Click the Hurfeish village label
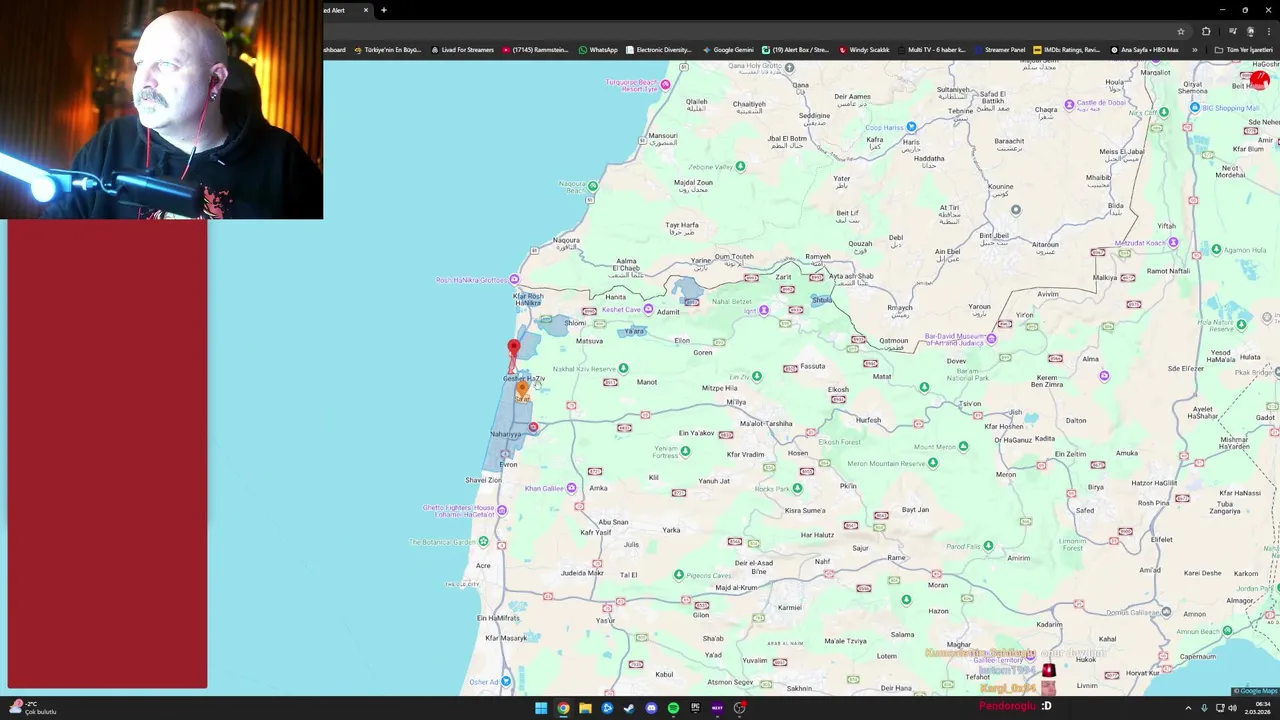Screen dimensions: 1280x720 (868, 420)
